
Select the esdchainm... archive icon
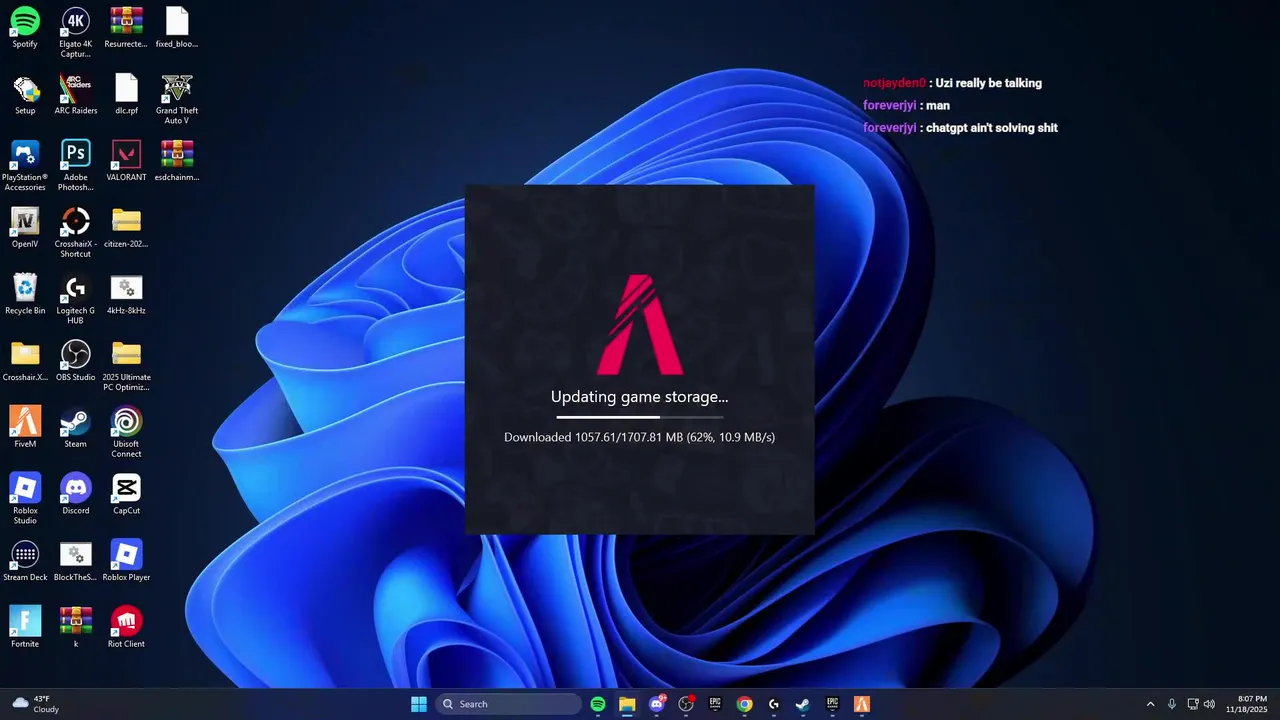[x=177, y=161]
